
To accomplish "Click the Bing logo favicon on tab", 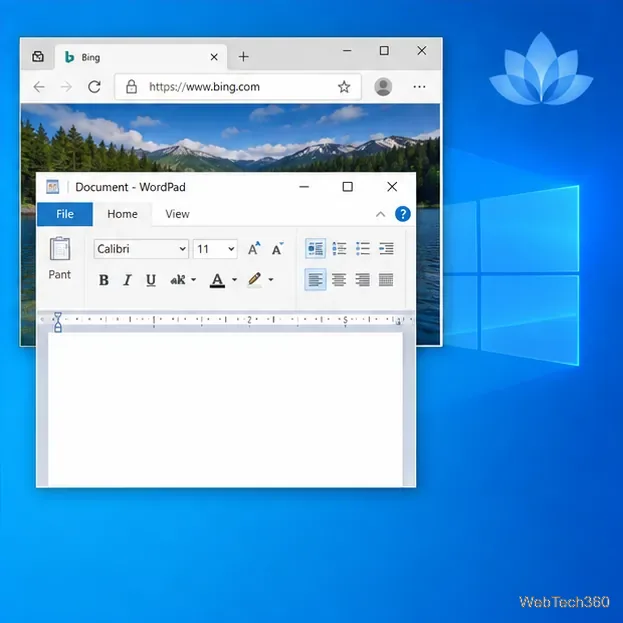I will tap(70, 57).
